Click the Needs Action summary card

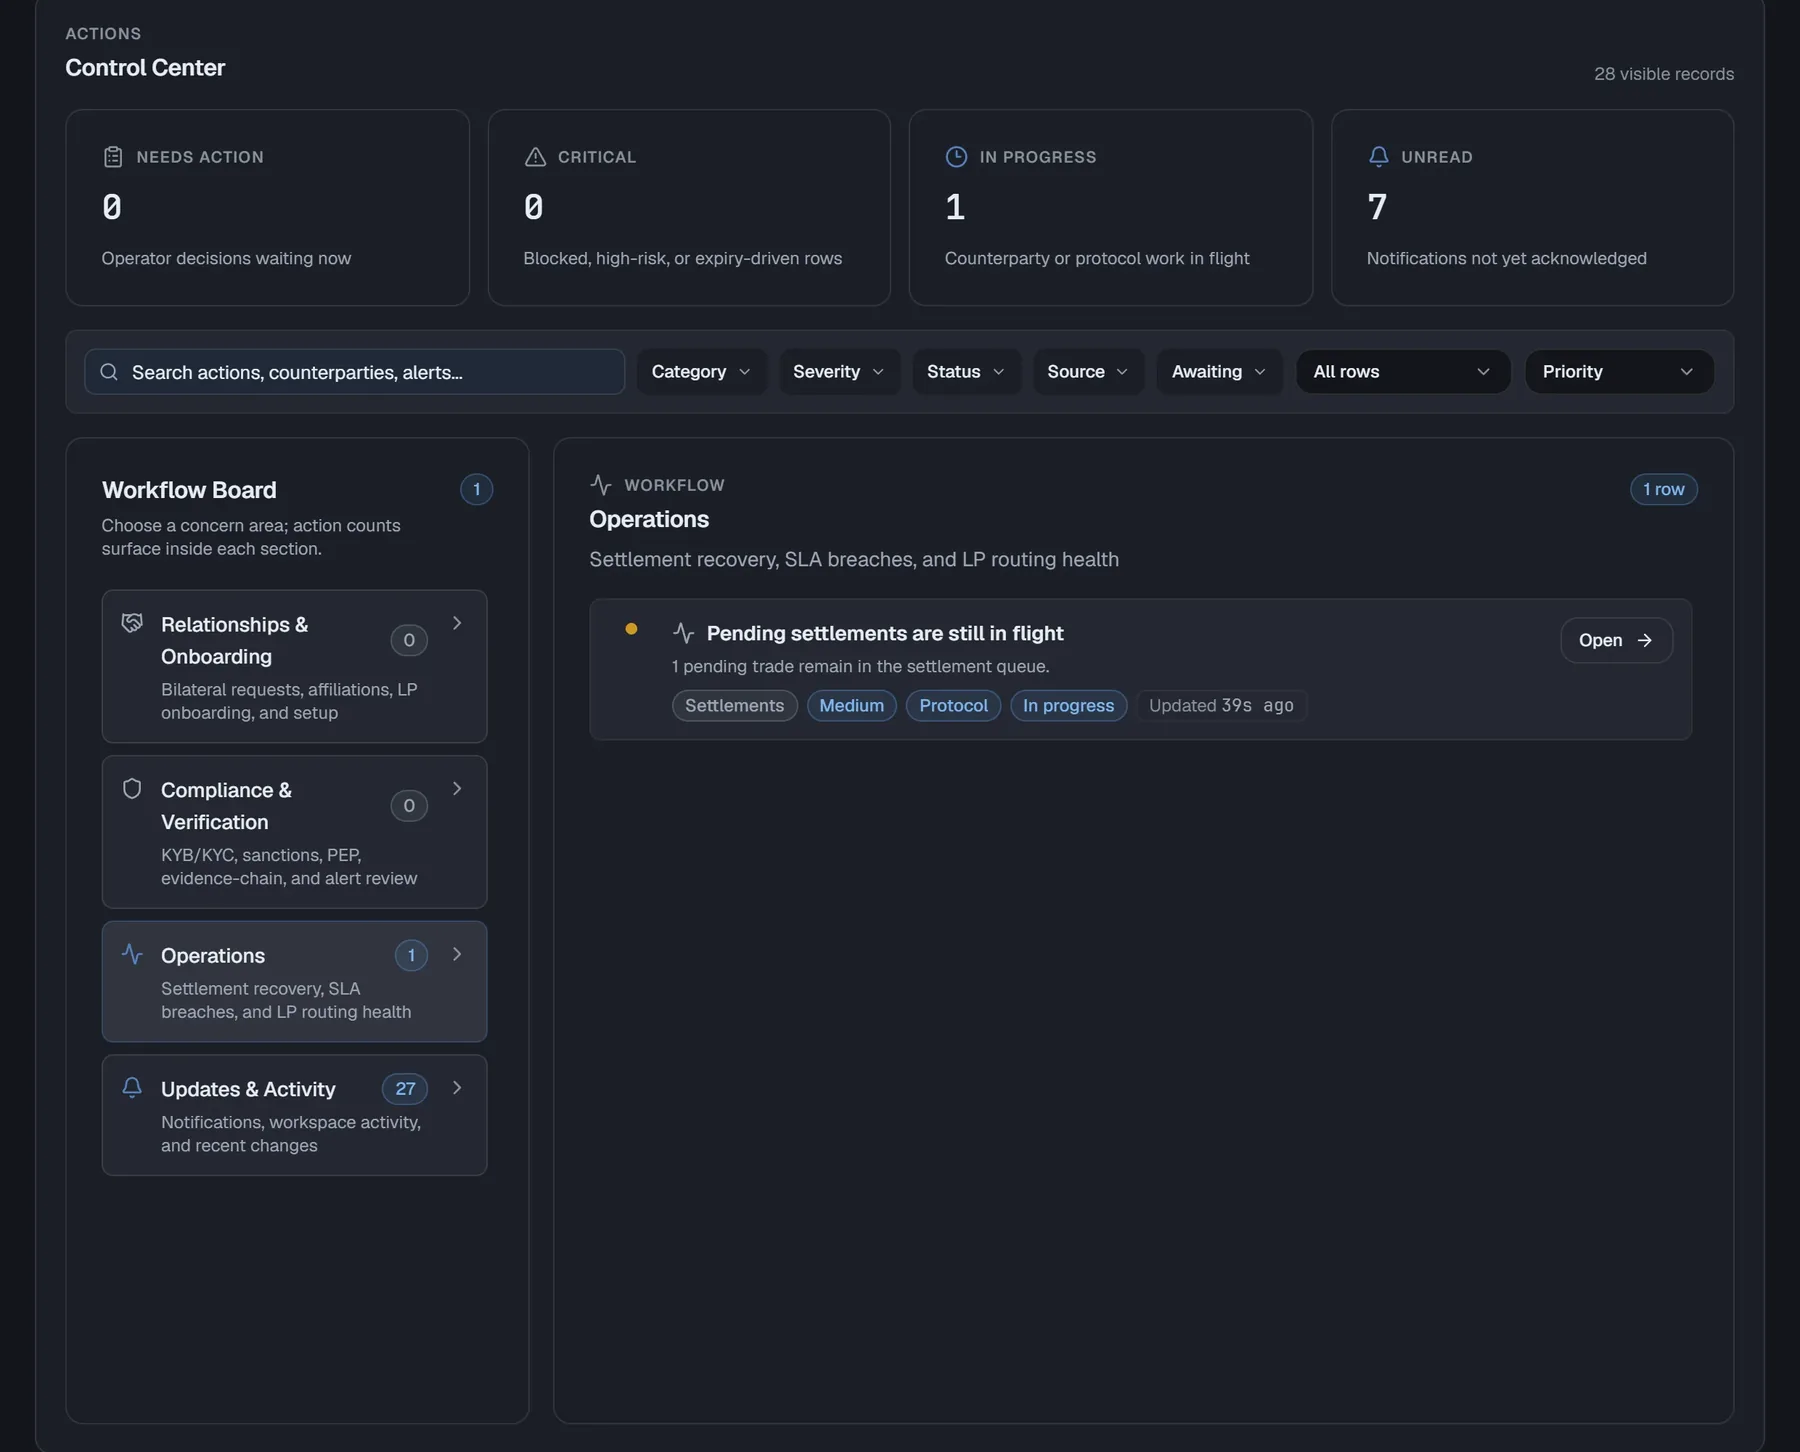[267, 208]
